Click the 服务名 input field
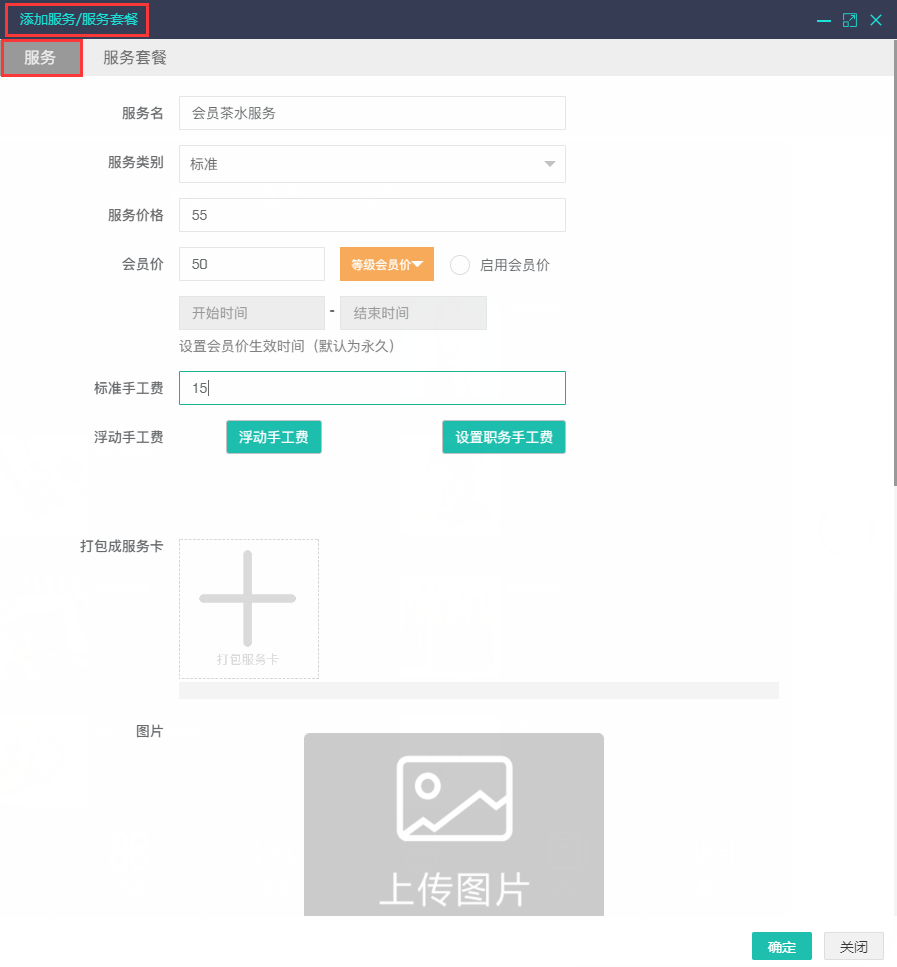The image size is (897, 967). [372, 113]
